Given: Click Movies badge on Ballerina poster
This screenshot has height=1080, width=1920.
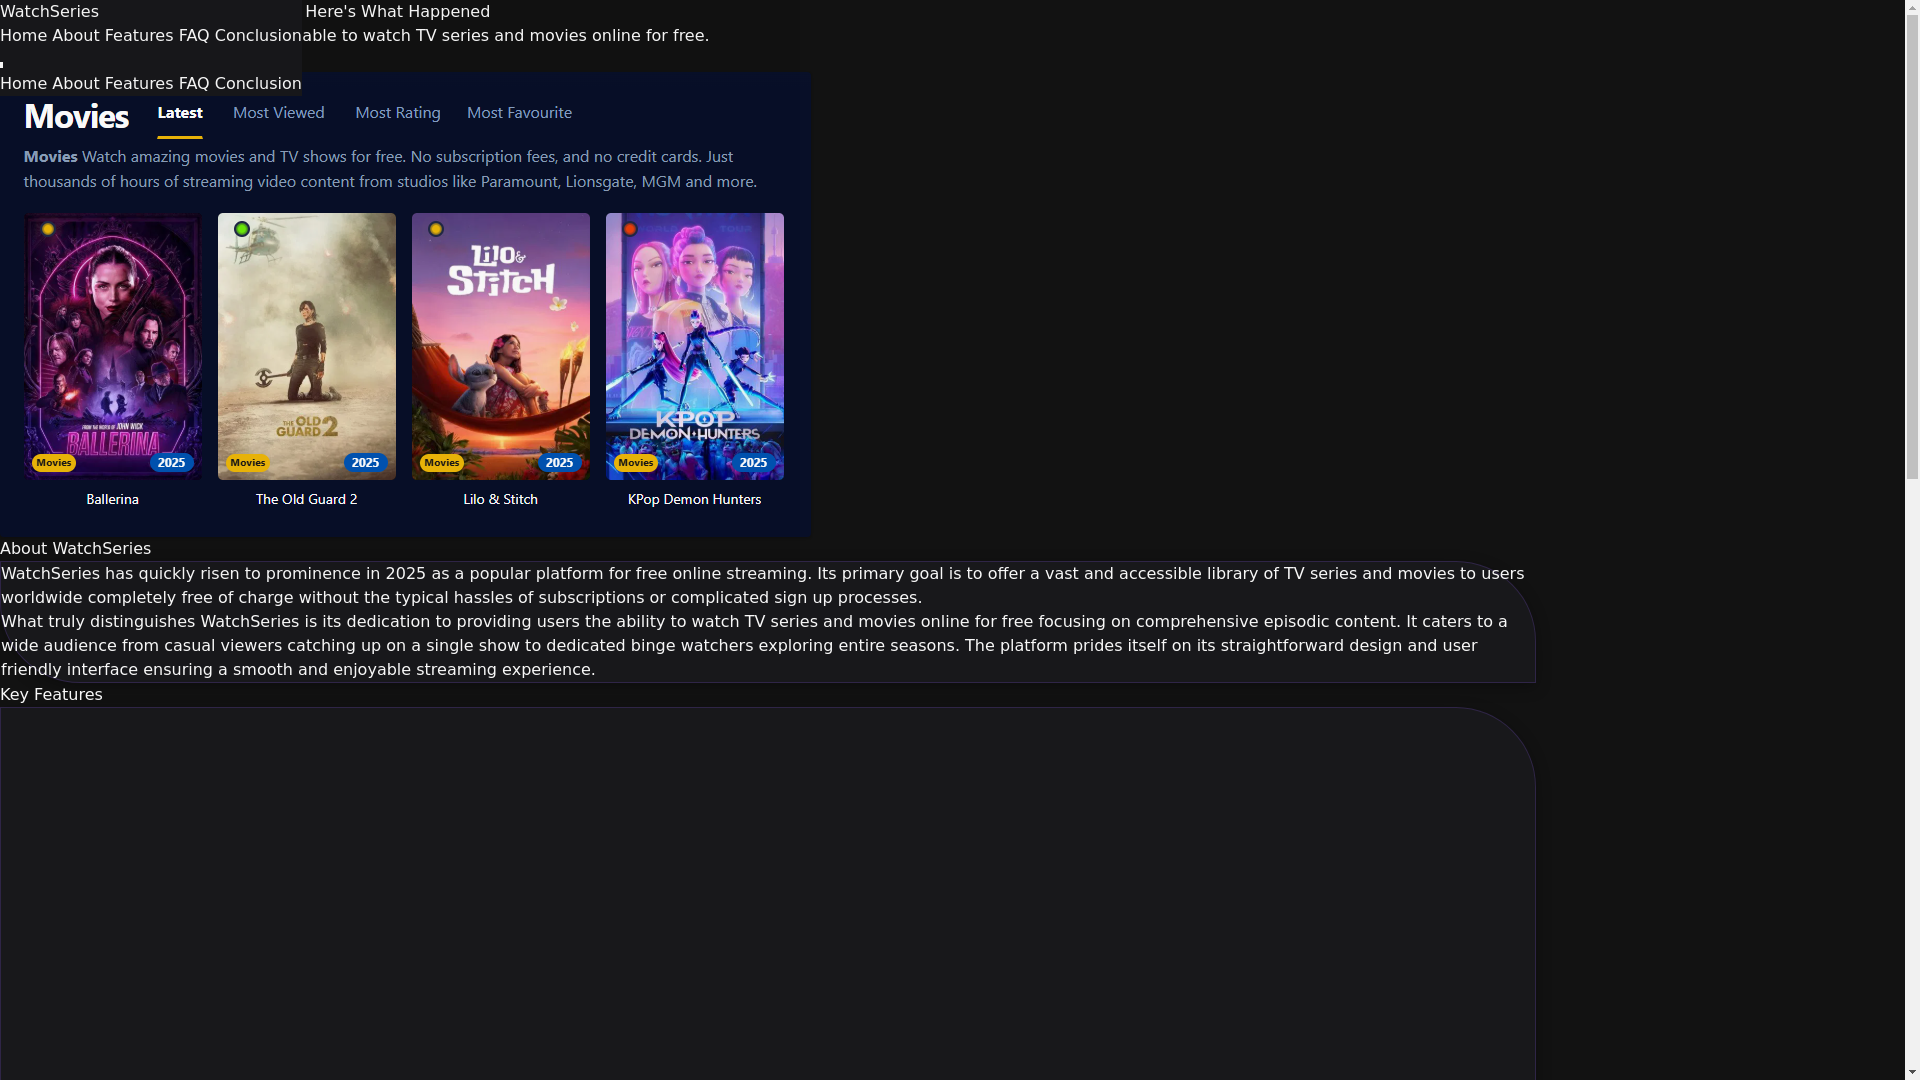Looking at the screenshot, I should tap(54, 463).
